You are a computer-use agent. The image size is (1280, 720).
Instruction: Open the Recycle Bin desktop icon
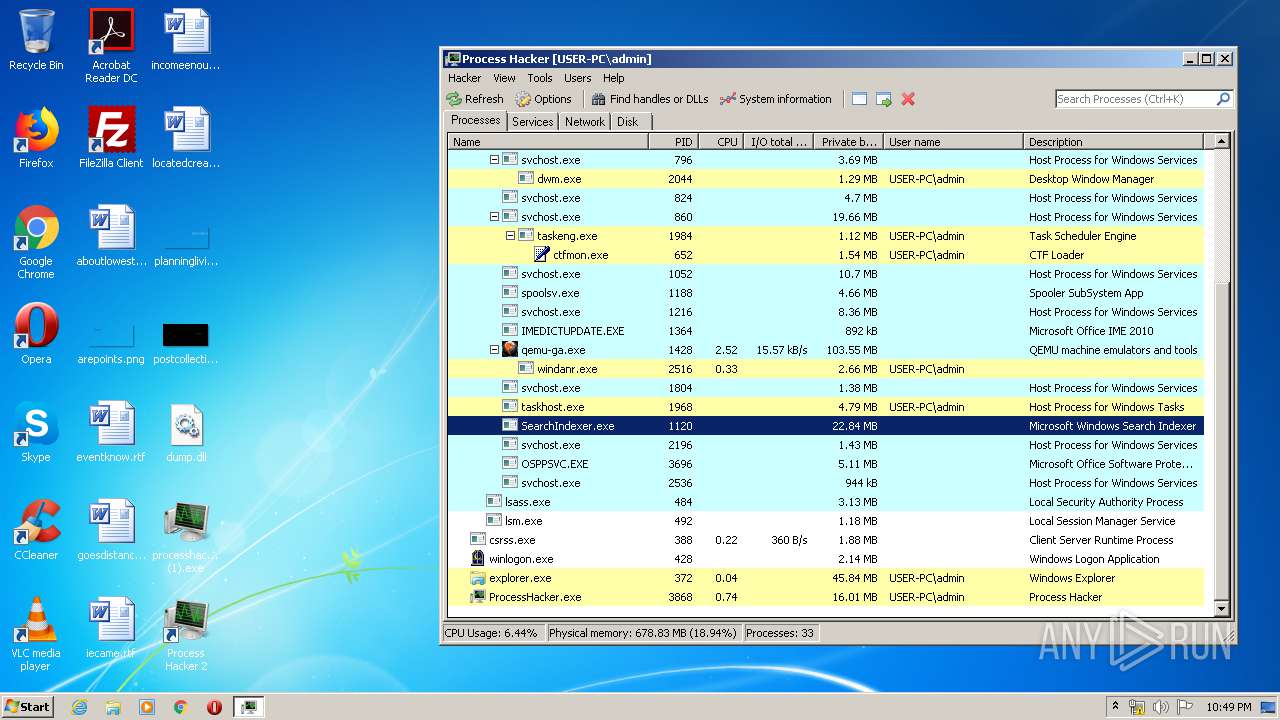tap(36, 41)
